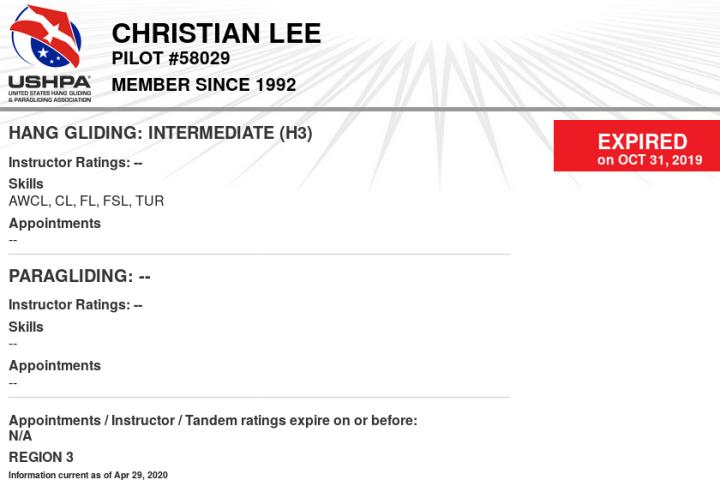Click the red EXPIRED status badge
This screenshot has width=720, height=486.
pyautogui.click(x=637, y=146)
